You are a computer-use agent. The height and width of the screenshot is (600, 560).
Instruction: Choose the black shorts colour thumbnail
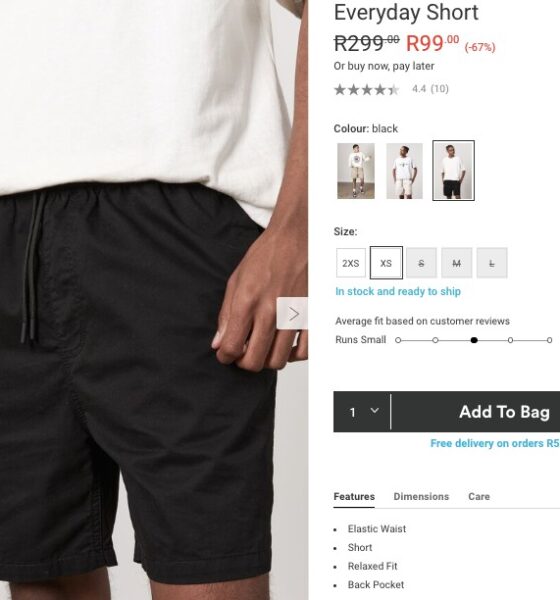click(x=453, y=170)
